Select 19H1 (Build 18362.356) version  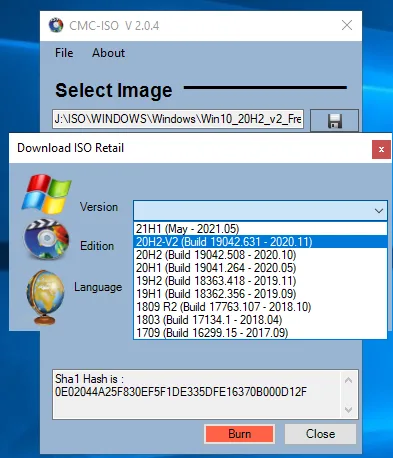coord(260,294)
